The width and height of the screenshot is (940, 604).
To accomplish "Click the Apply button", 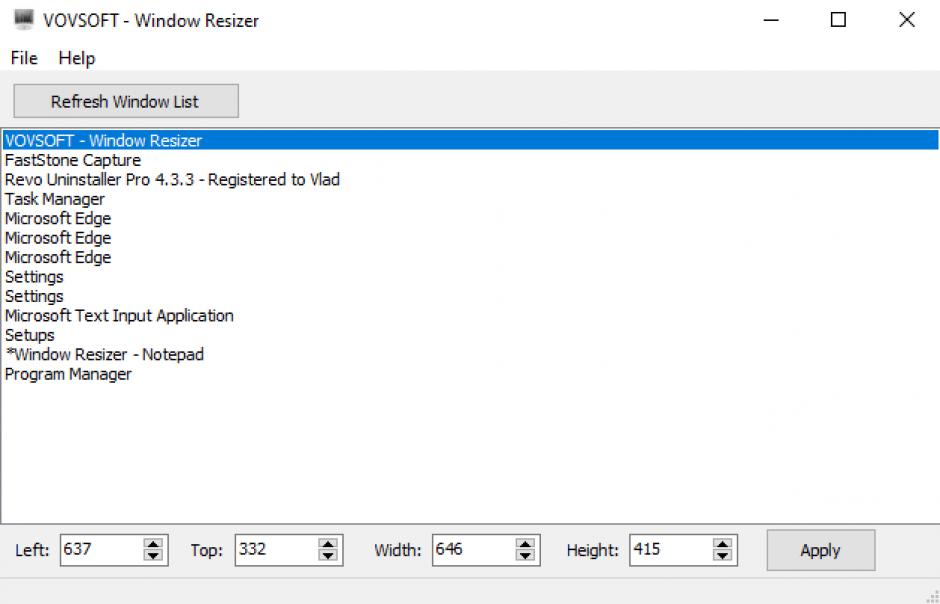I will point(820,550).
